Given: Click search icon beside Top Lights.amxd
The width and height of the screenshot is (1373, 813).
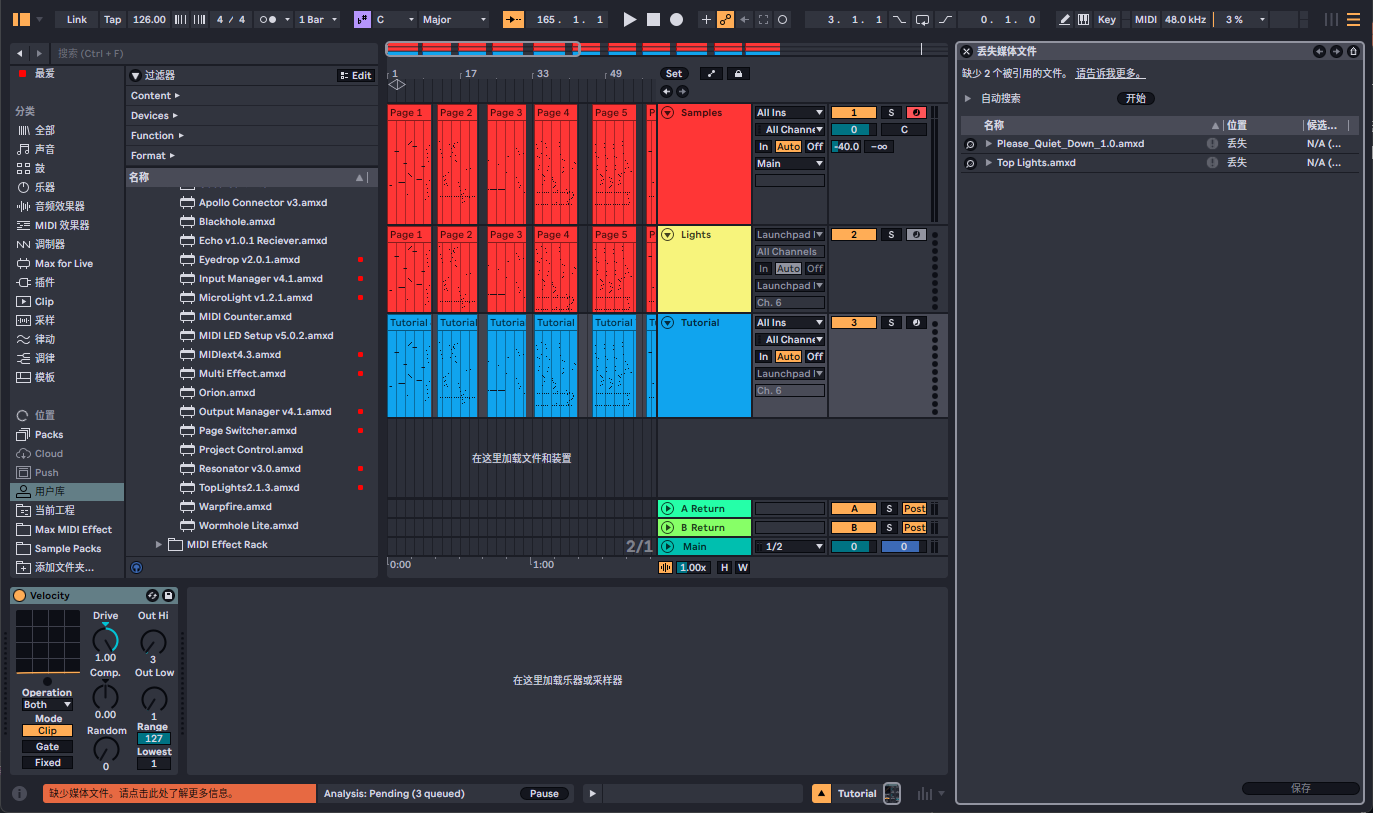Looking at the screenshot, I should [970, 163].
